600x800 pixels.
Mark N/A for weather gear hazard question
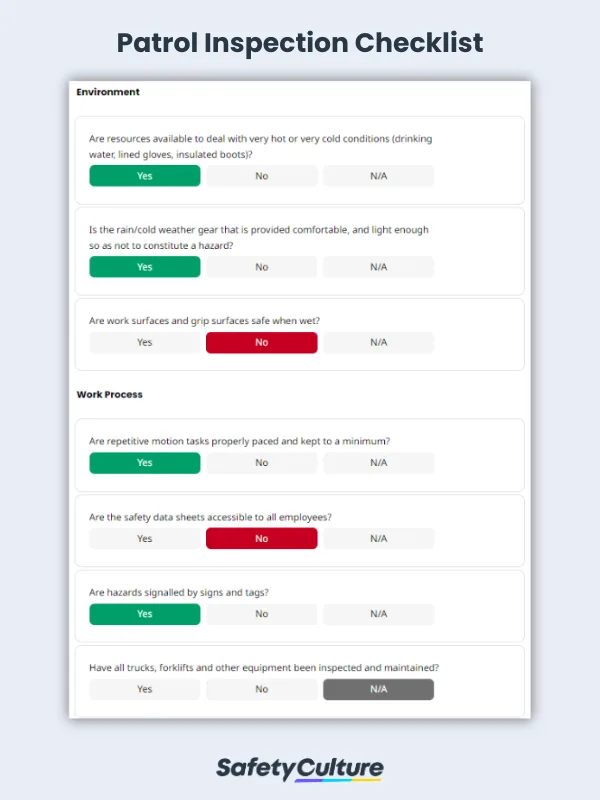(x=378, y=267)
